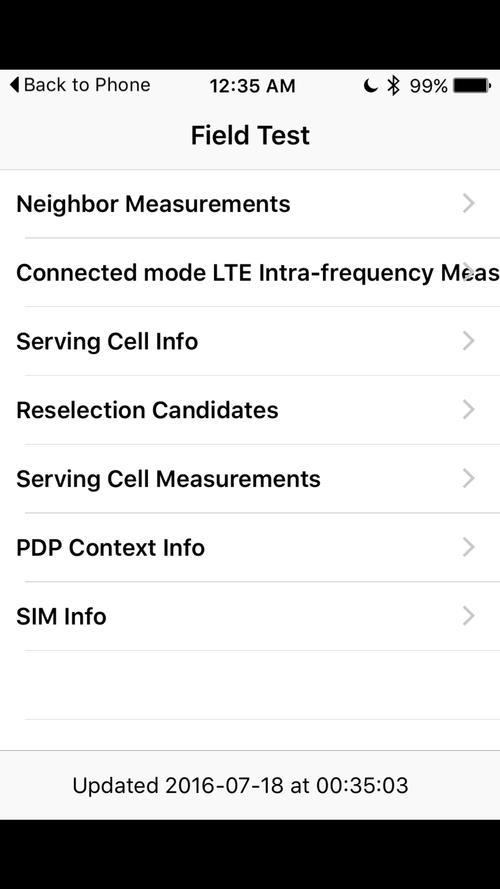This screenshot has width=500, height=889.
Task: Open Connected mode LTE Intra-frequency Measurements
Action: coord(250,273)
